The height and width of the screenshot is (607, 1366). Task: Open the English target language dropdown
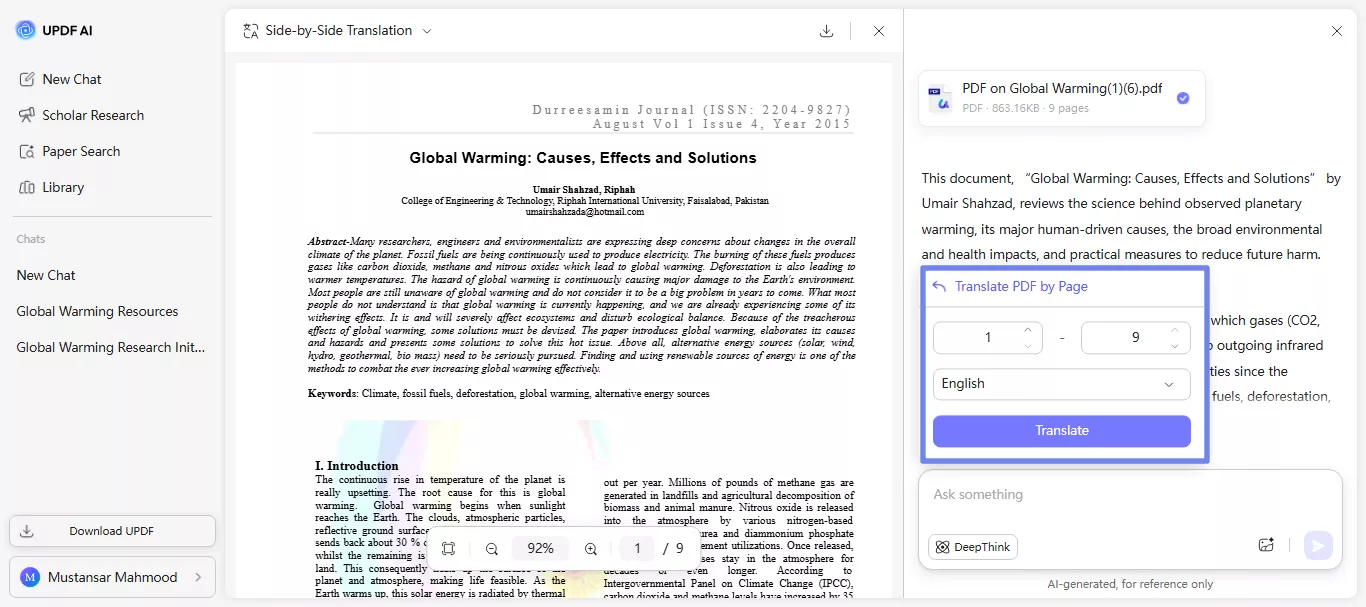click(x=1061, y=384)
